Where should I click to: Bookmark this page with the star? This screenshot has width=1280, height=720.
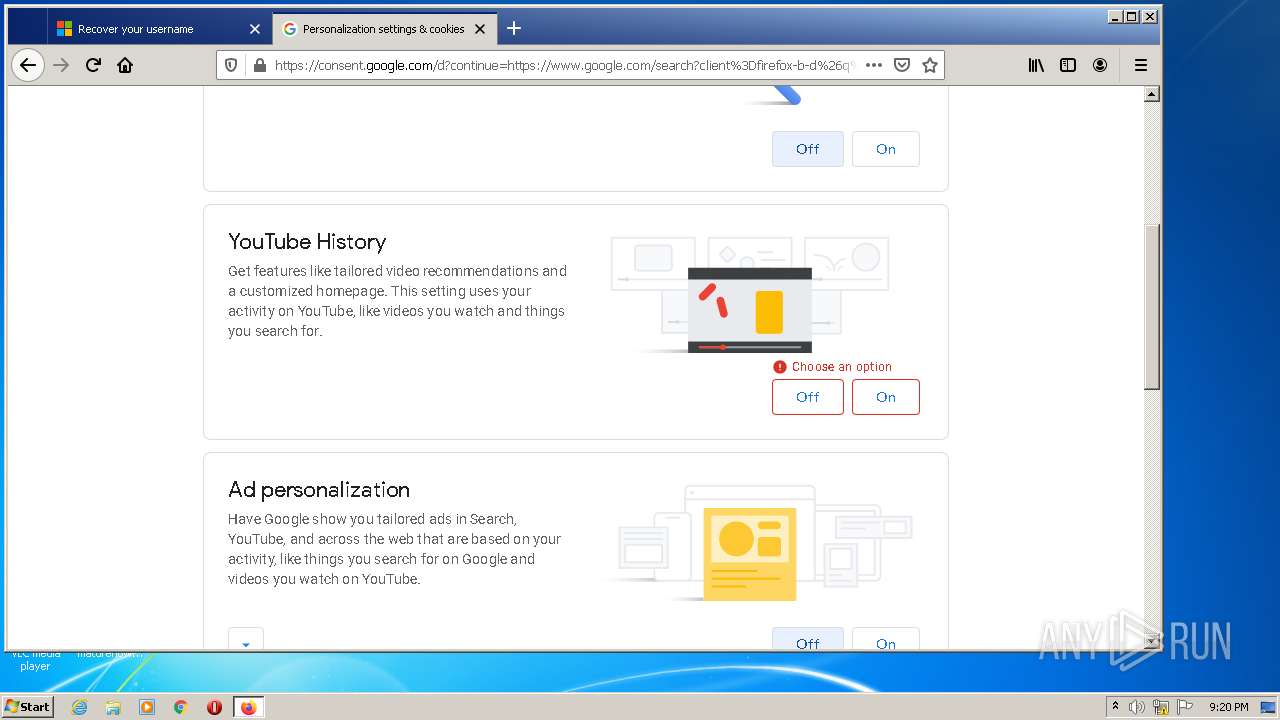(930, 65)
